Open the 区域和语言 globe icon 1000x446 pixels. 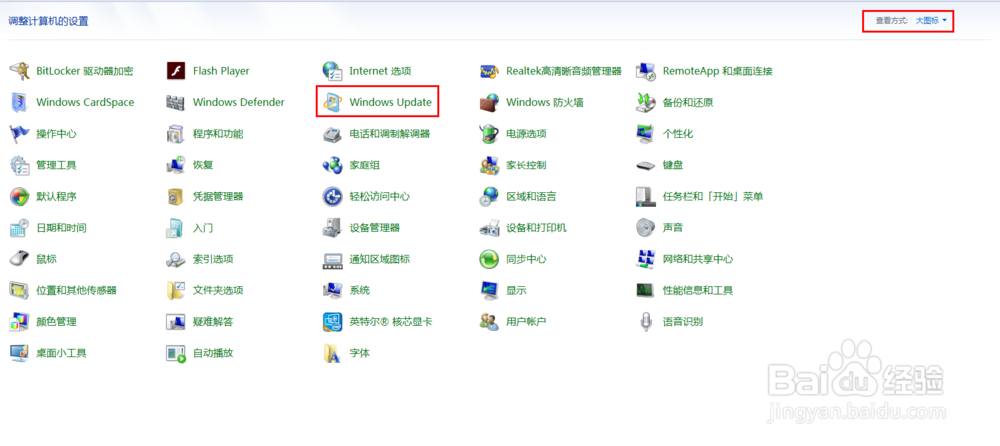(489, 197)
